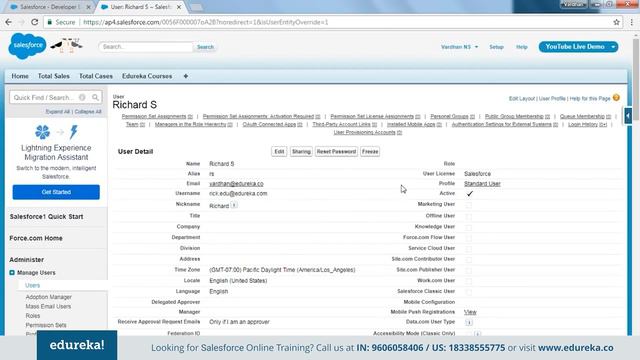Click Expand All in sidebar

(58, 111)
